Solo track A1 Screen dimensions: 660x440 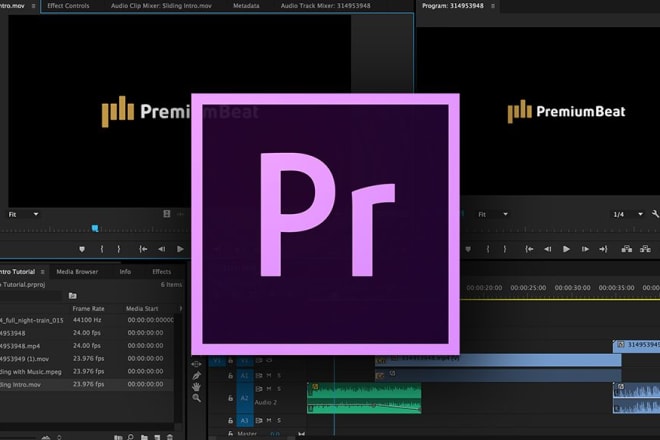tap(279, 375)
